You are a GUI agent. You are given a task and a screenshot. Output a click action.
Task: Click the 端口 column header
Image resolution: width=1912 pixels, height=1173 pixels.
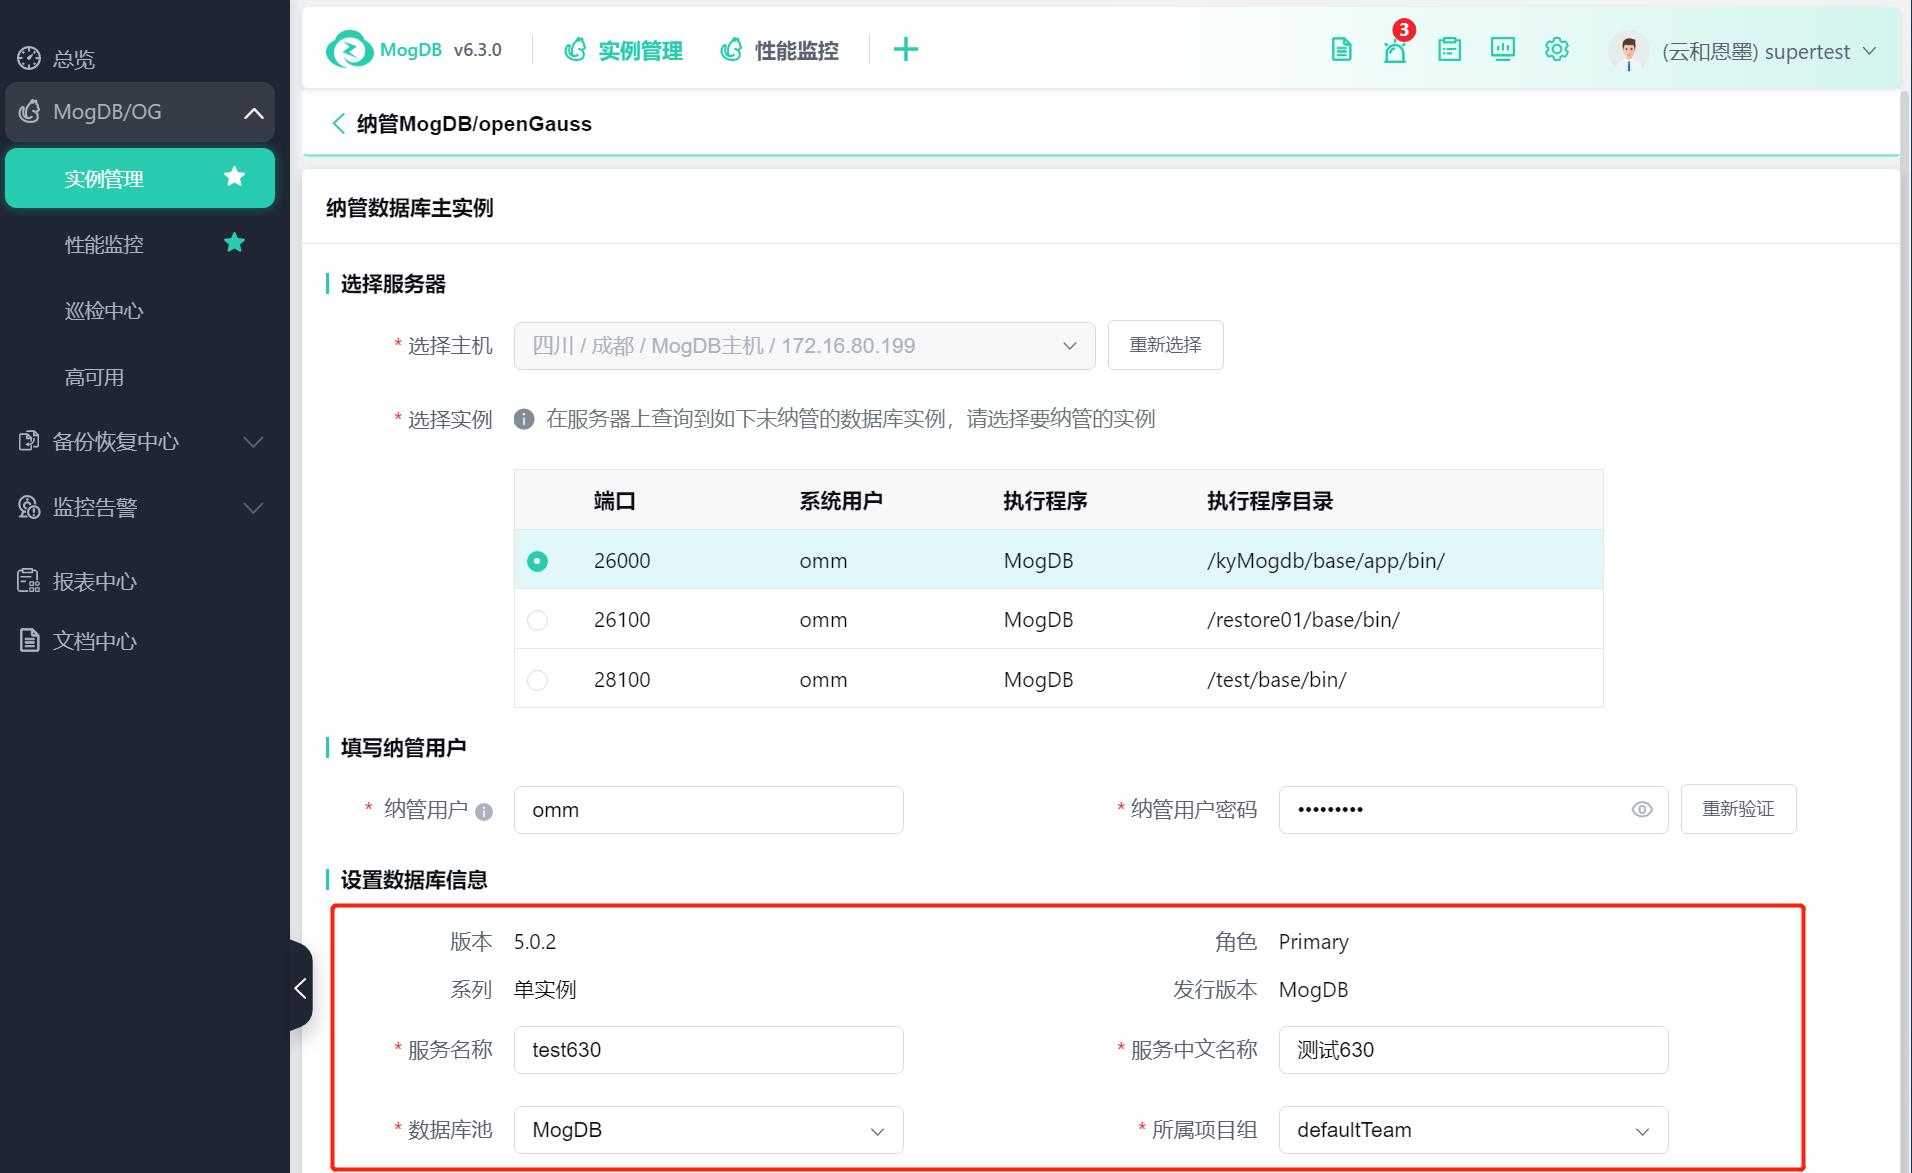click(614, 501)
